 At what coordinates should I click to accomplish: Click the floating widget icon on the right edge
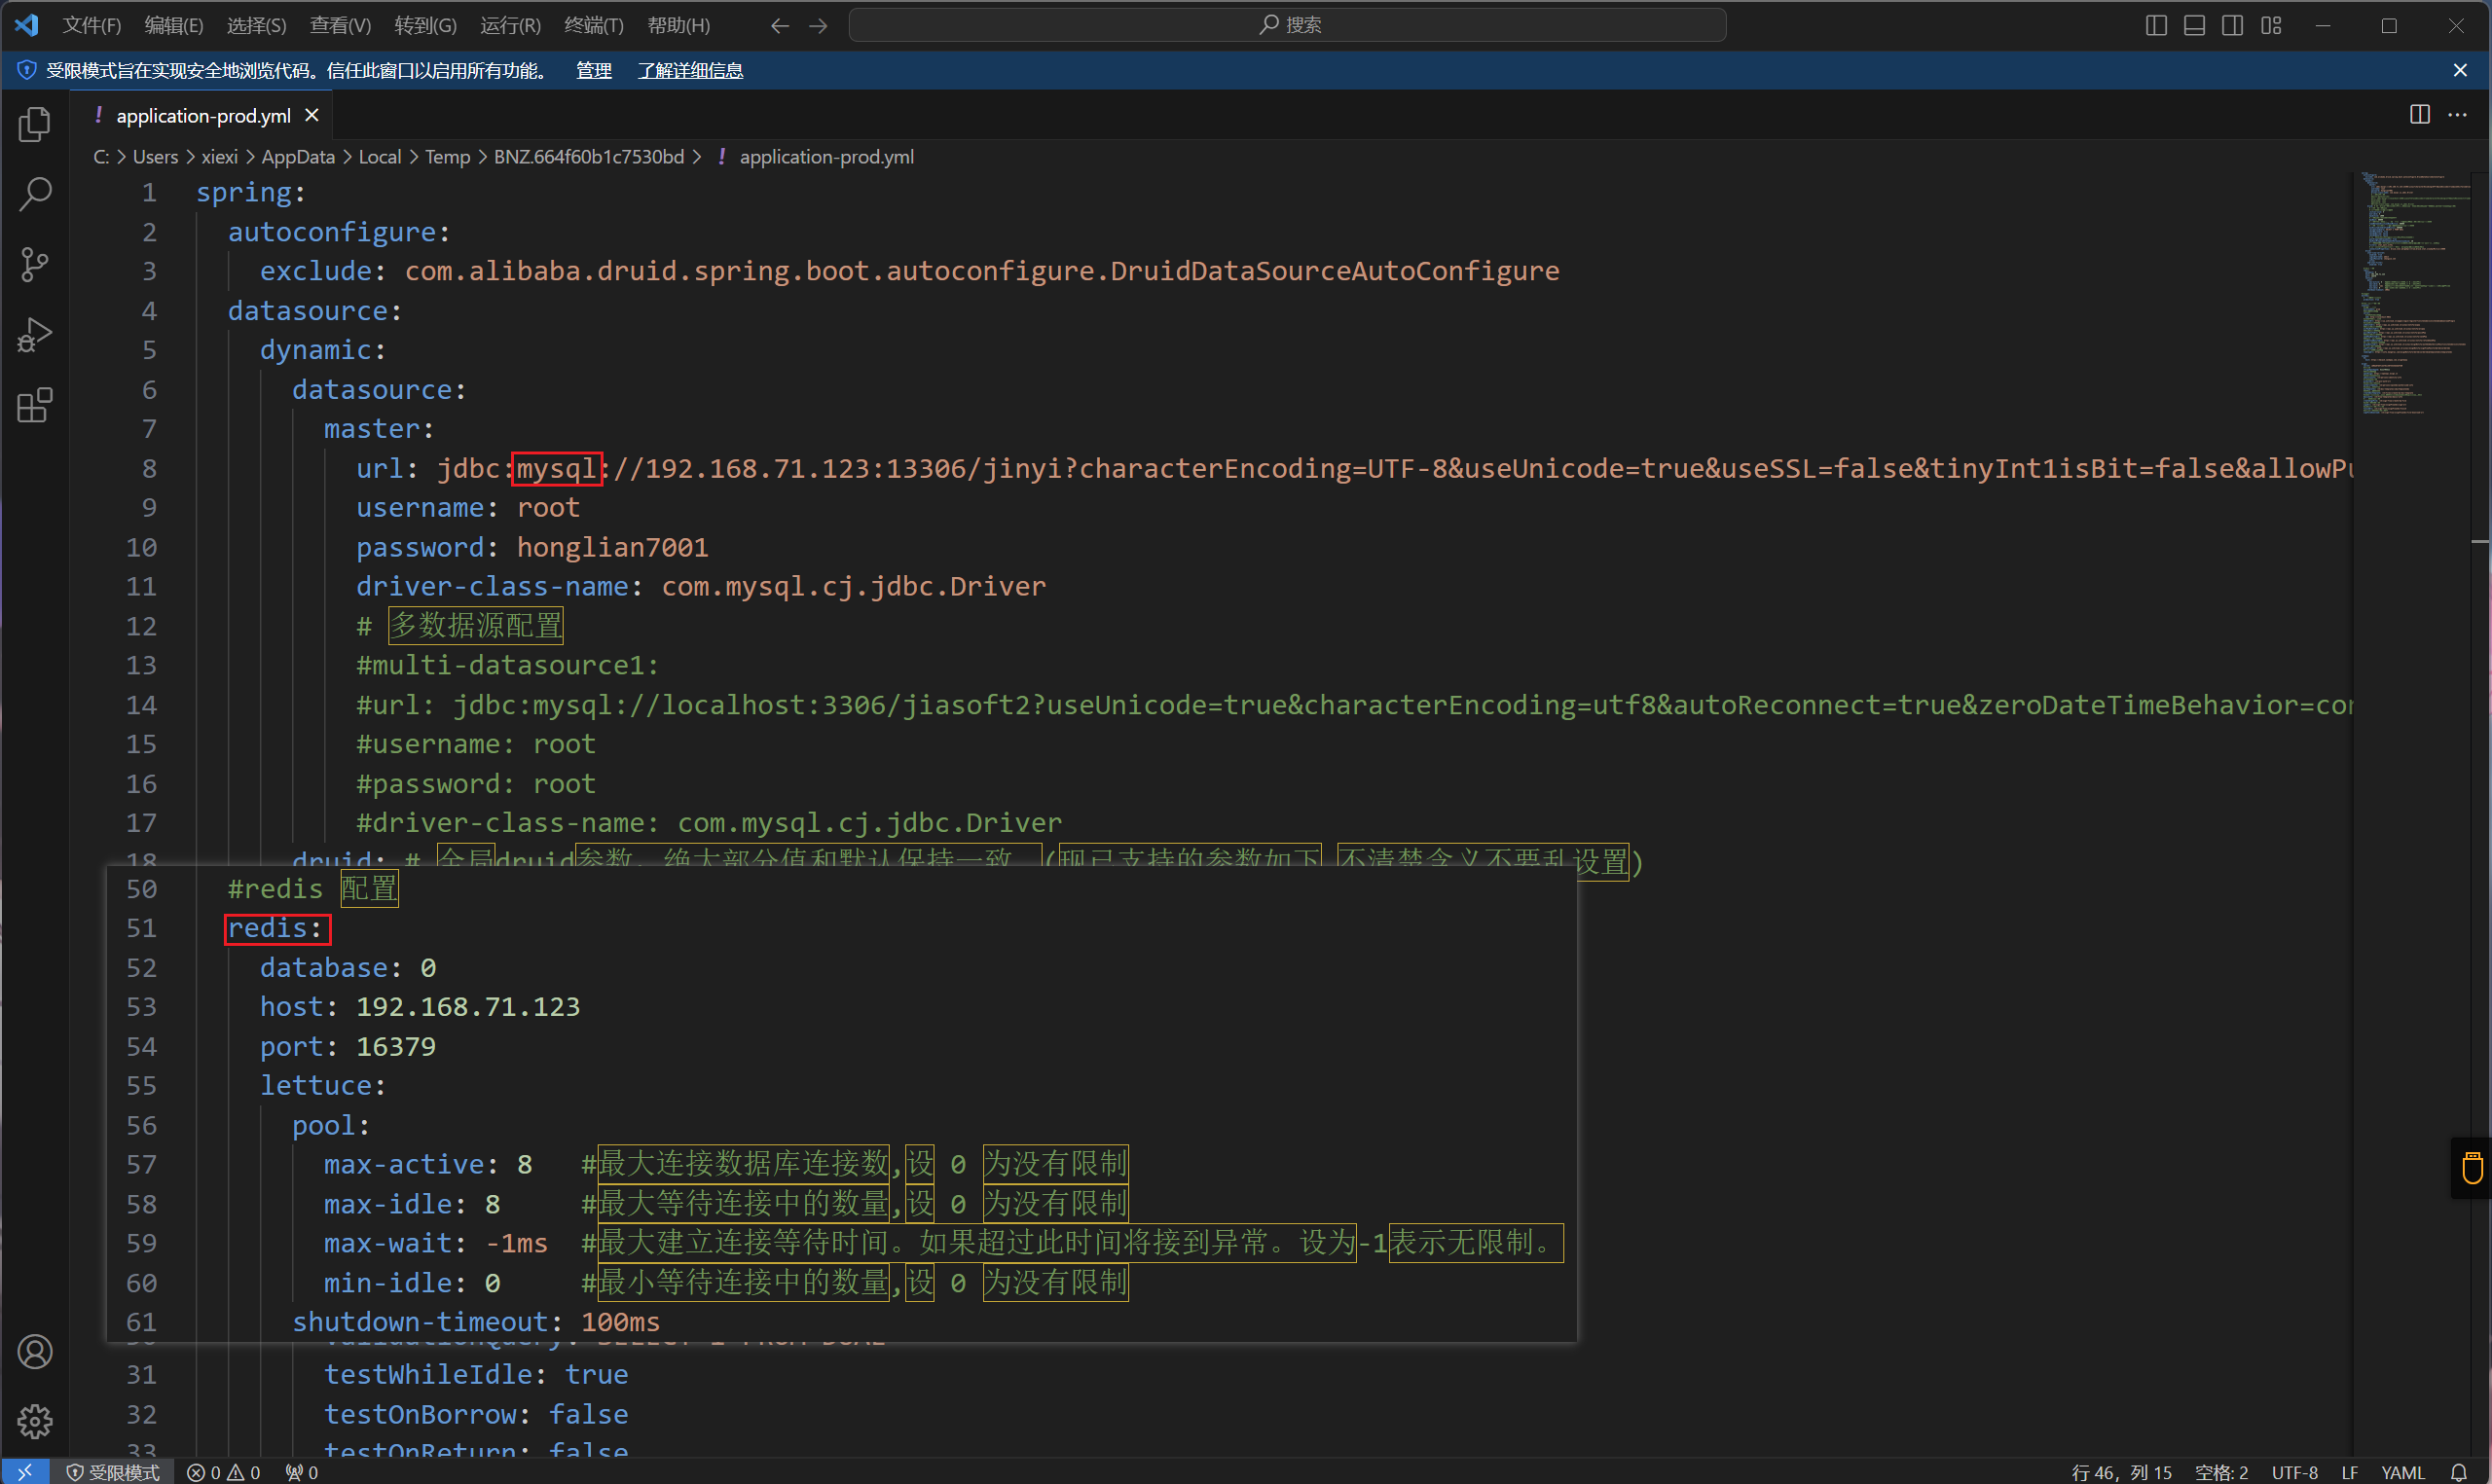click(2472, 1167)
